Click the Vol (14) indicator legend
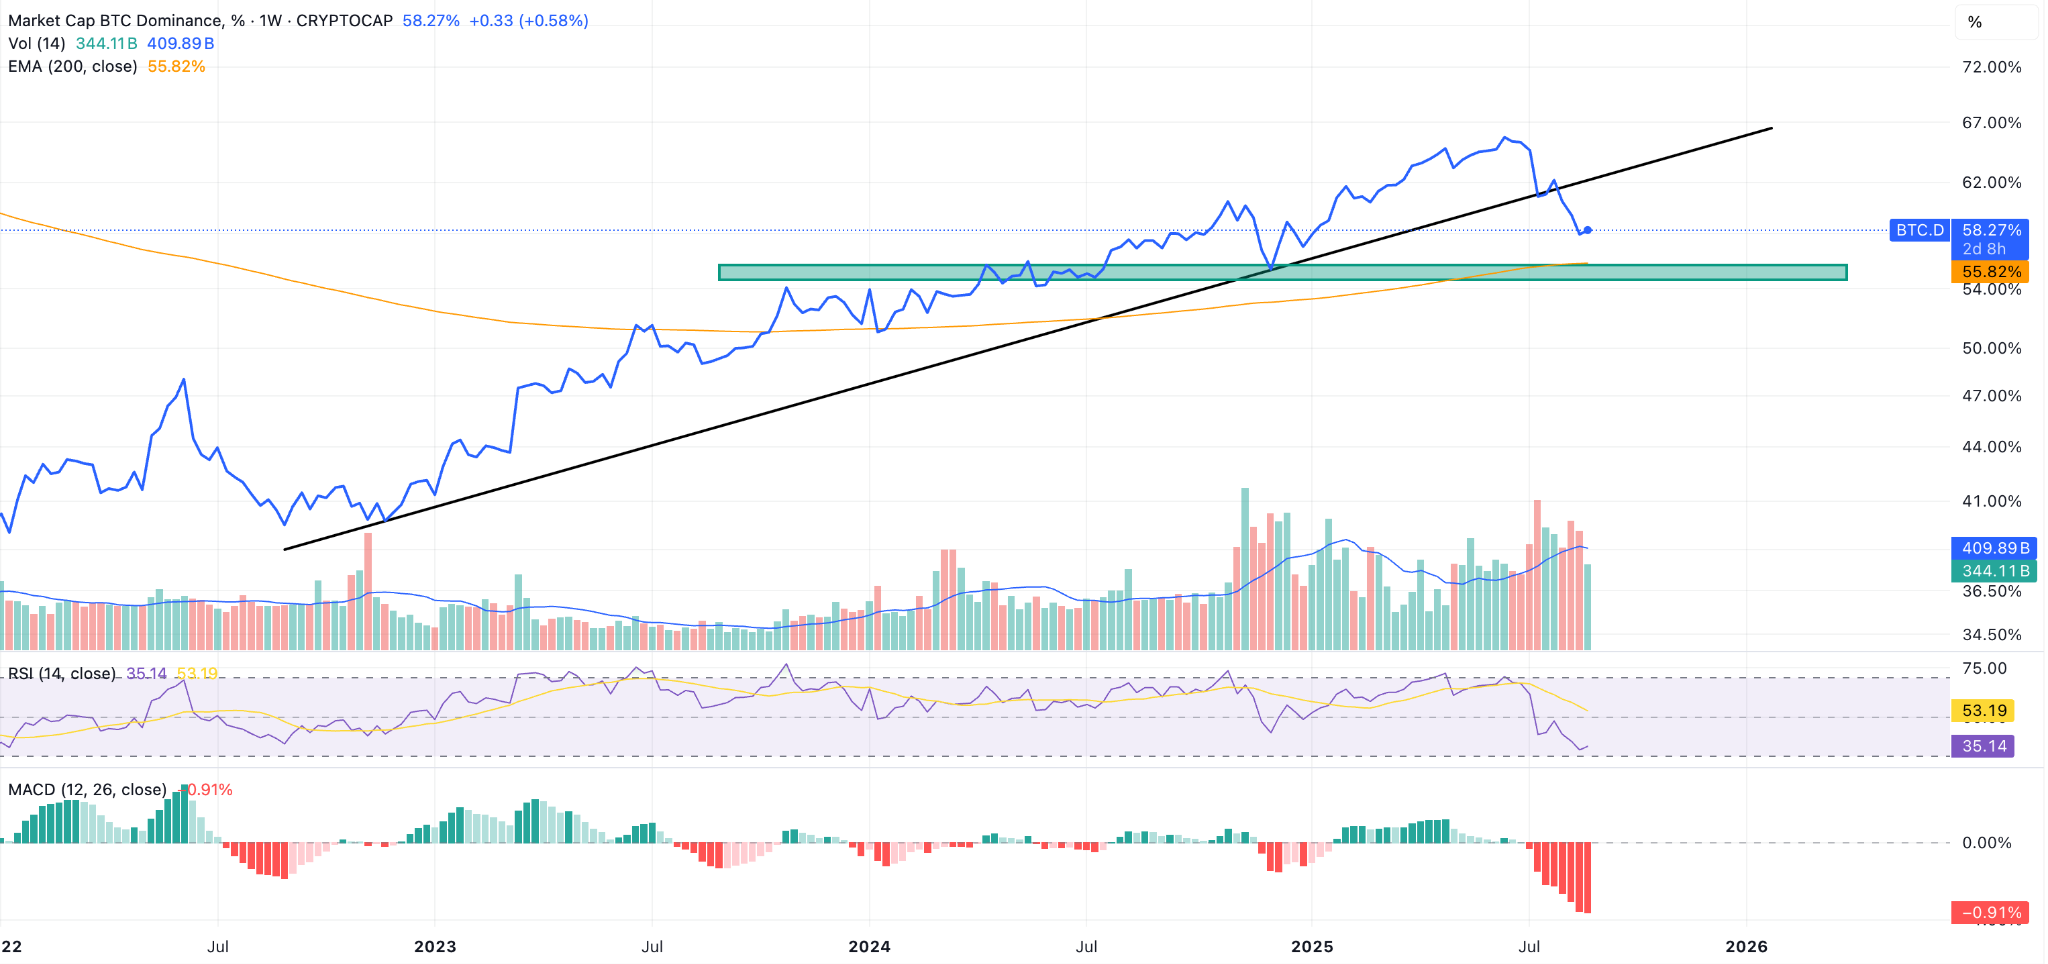This screenshot has width=2048, height=964. tap(37, 43)
